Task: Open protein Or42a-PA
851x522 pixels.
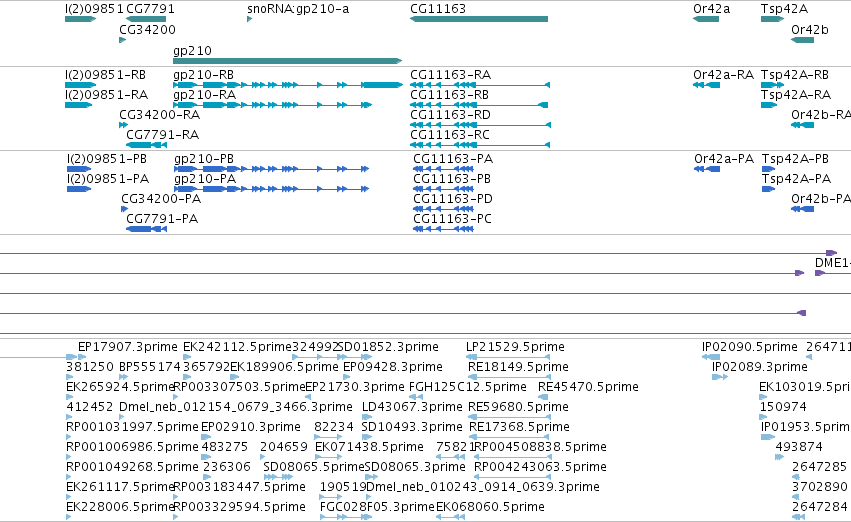Action: point(724,159)
